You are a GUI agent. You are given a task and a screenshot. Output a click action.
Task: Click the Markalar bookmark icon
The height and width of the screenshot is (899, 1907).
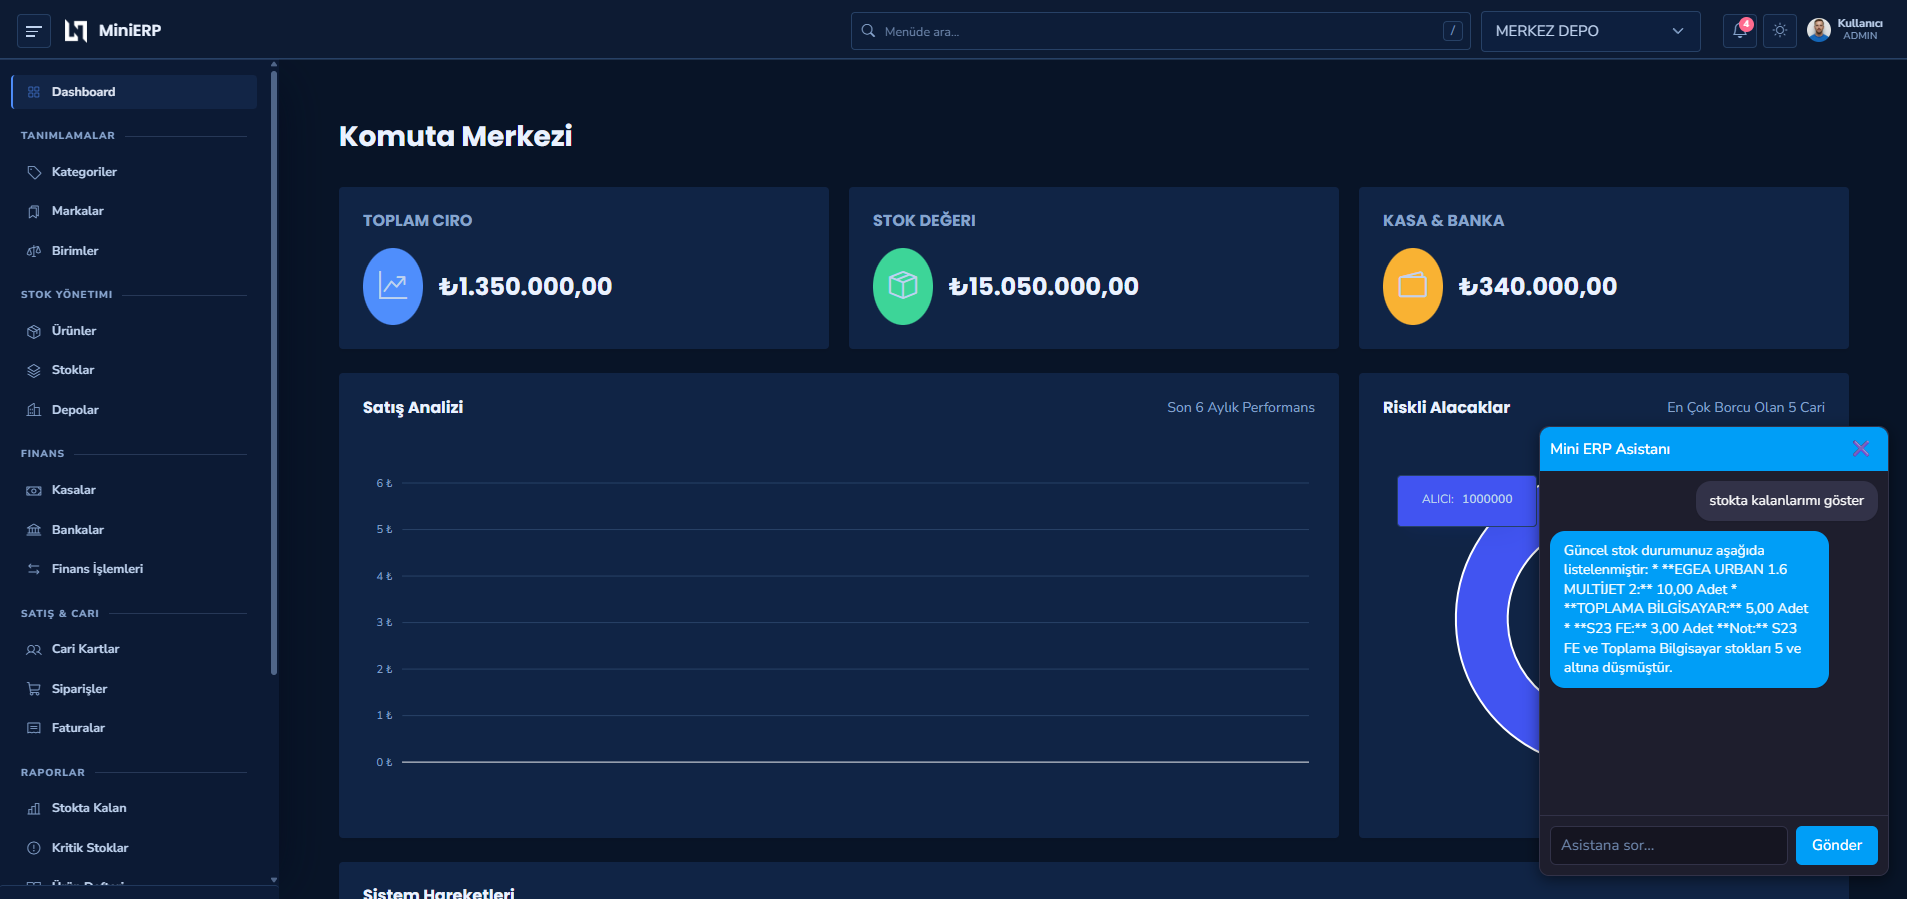[x=34, y=211]
